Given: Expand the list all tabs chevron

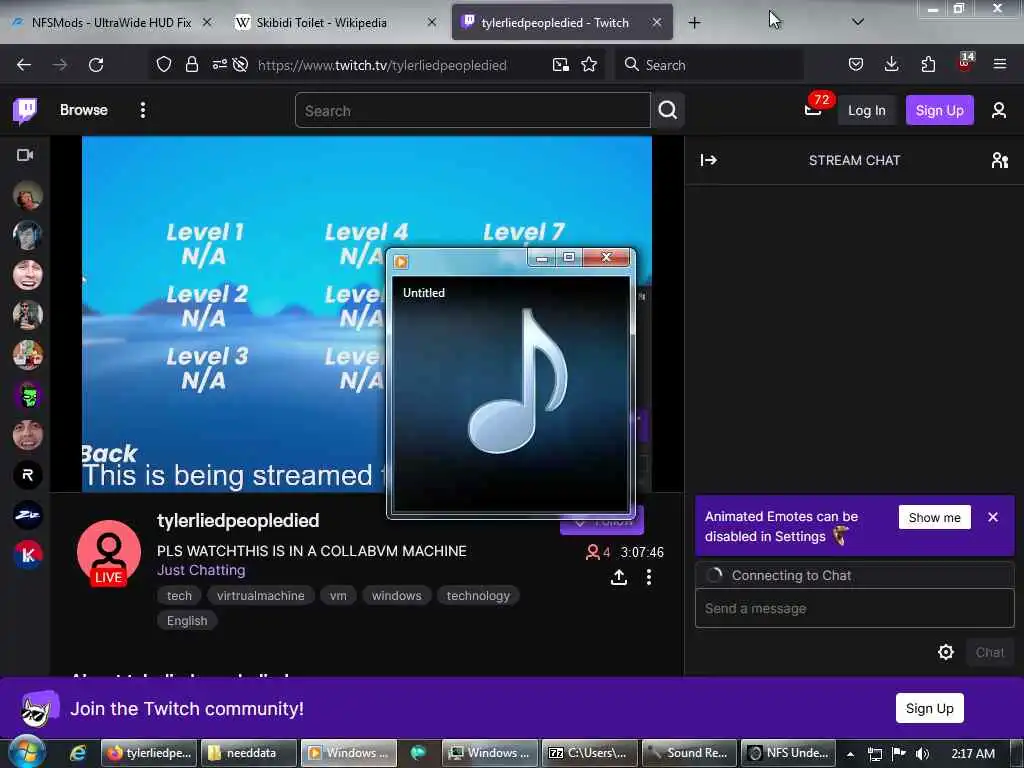Looking at the screenshot, I should [x=858, y=22].
